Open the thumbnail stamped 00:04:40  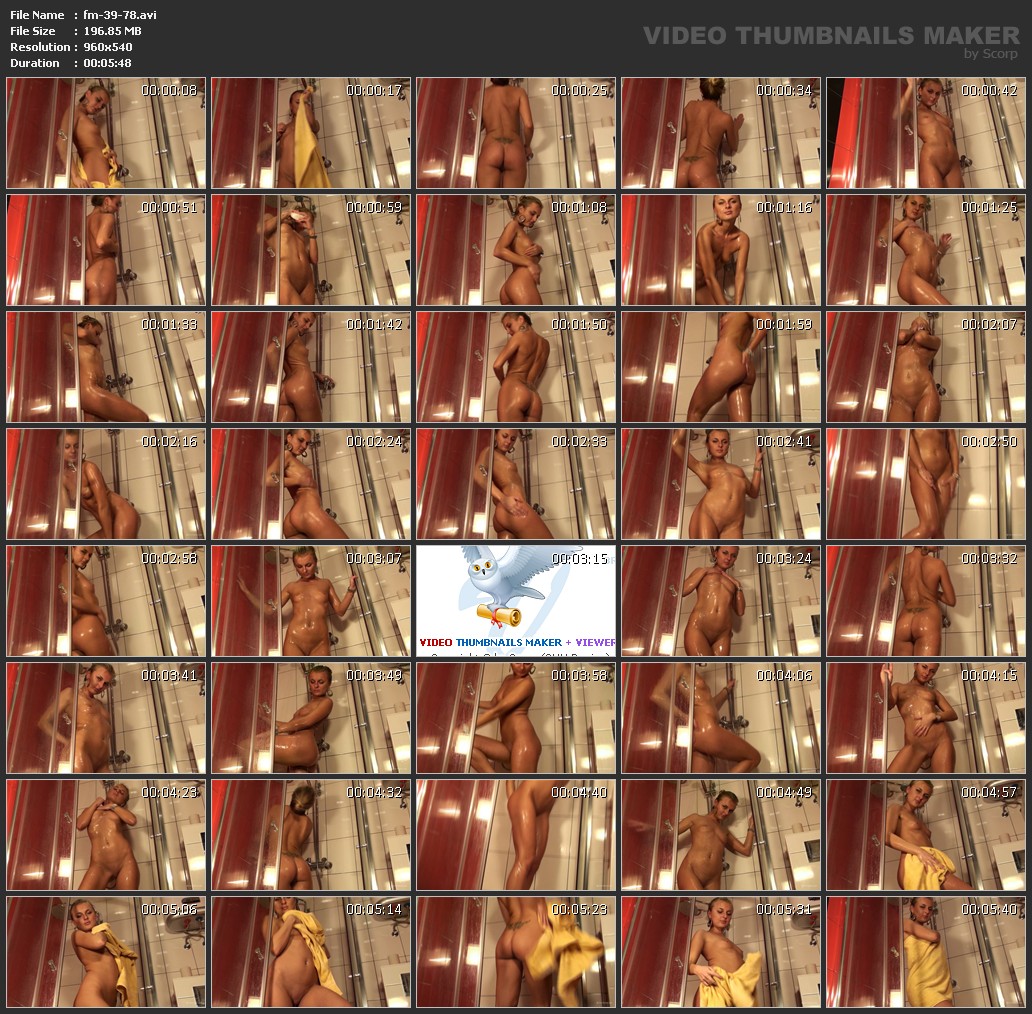(516, 834)
